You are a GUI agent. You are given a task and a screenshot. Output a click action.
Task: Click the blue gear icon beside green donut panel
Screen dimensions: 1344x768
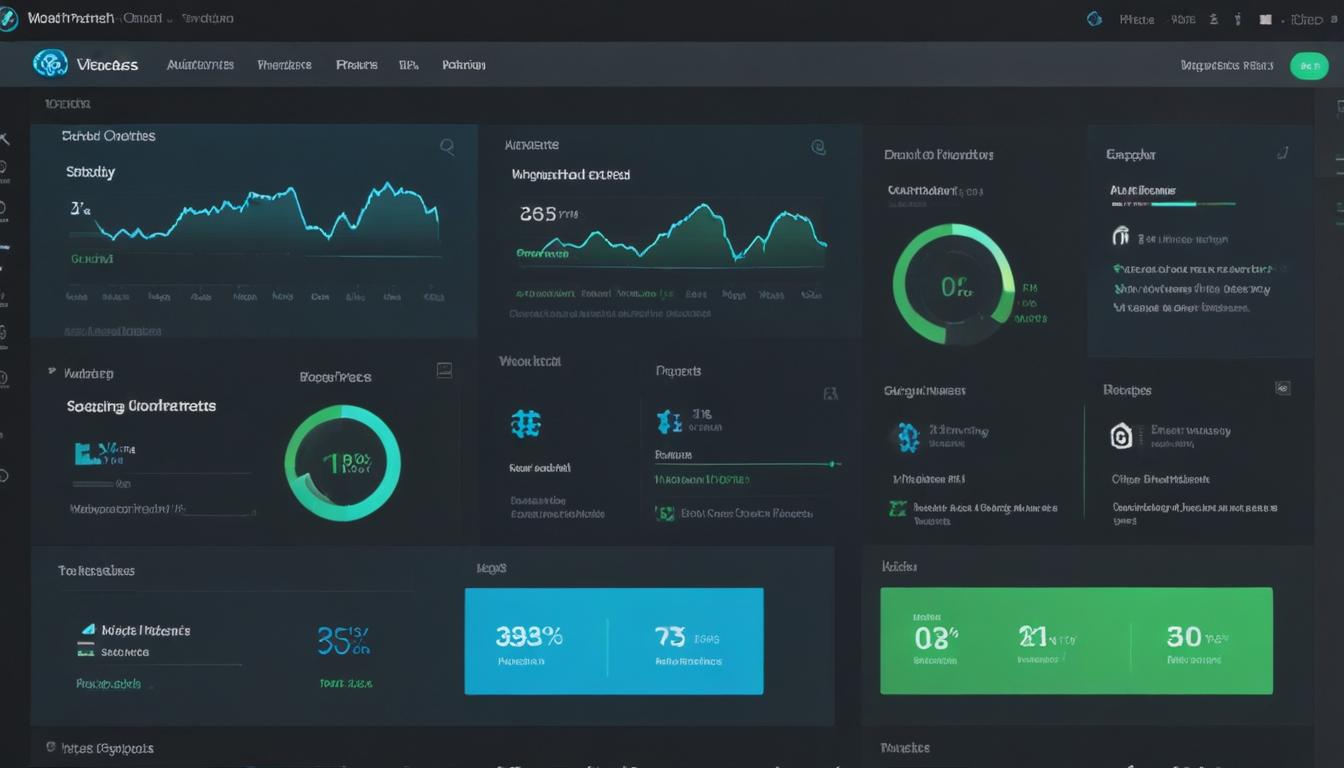tap(908, 437)
